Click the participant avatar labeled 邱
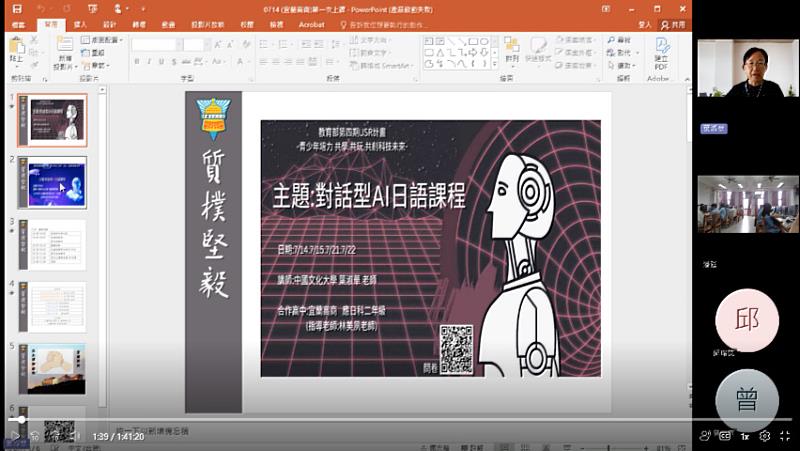This screenshot has height=451, width=800. pos(747,320)
